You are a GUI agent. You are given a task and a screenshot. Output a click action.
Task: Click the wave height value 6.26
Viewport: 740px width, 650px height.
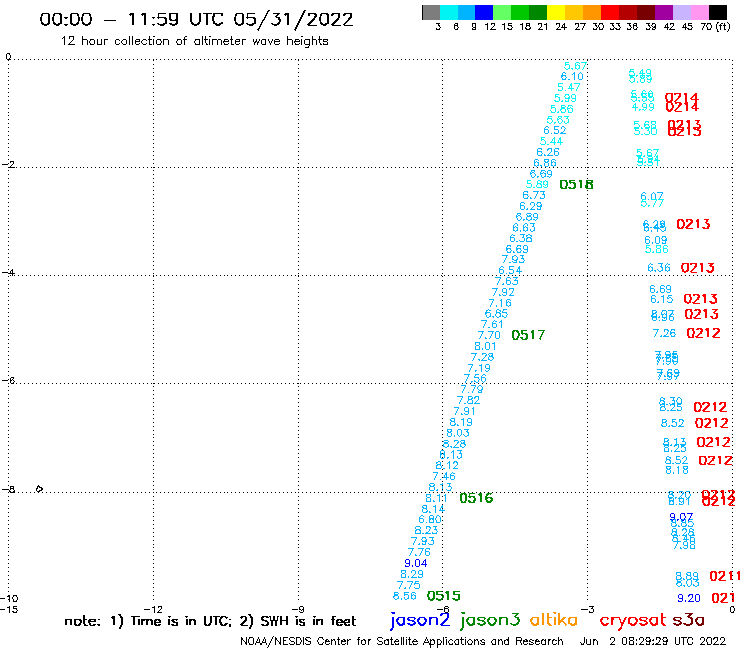(x=548, y=152)
